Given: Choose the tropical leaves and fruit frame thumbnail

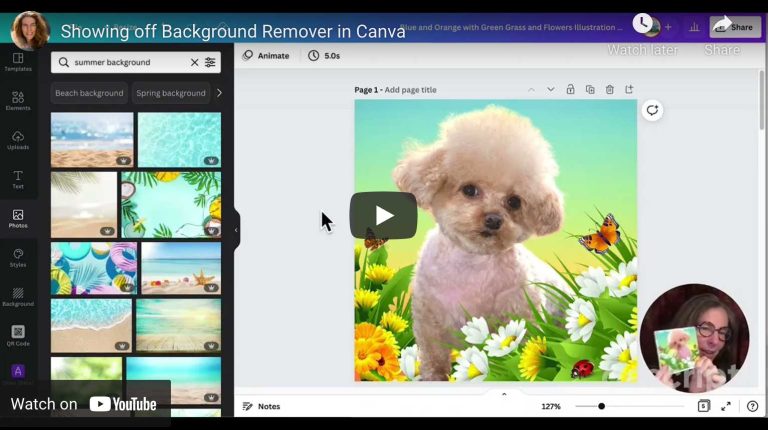Looking at the screenshot, I should [x=171, y=205].
